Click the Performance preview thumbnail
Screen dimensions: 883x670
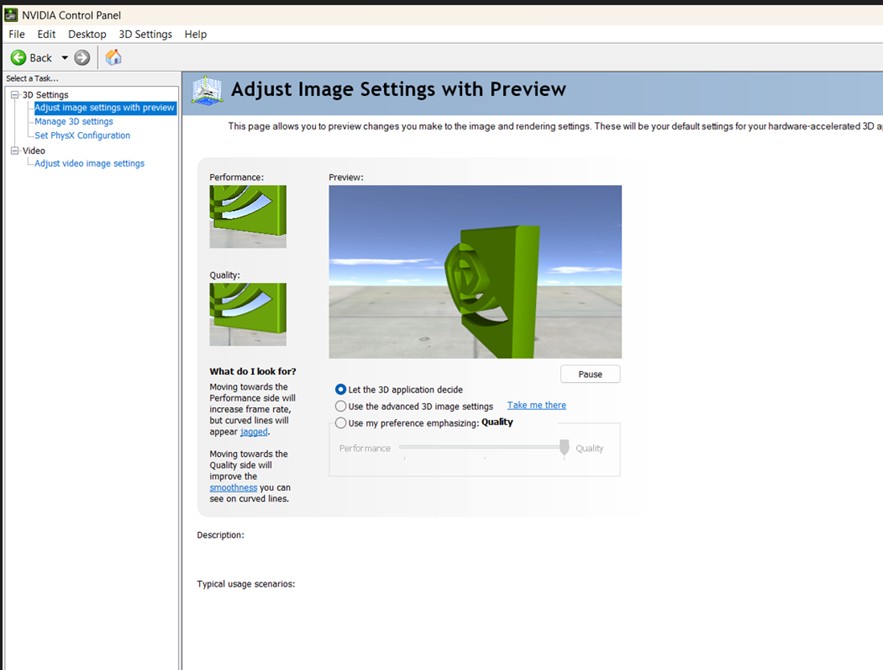247,216
